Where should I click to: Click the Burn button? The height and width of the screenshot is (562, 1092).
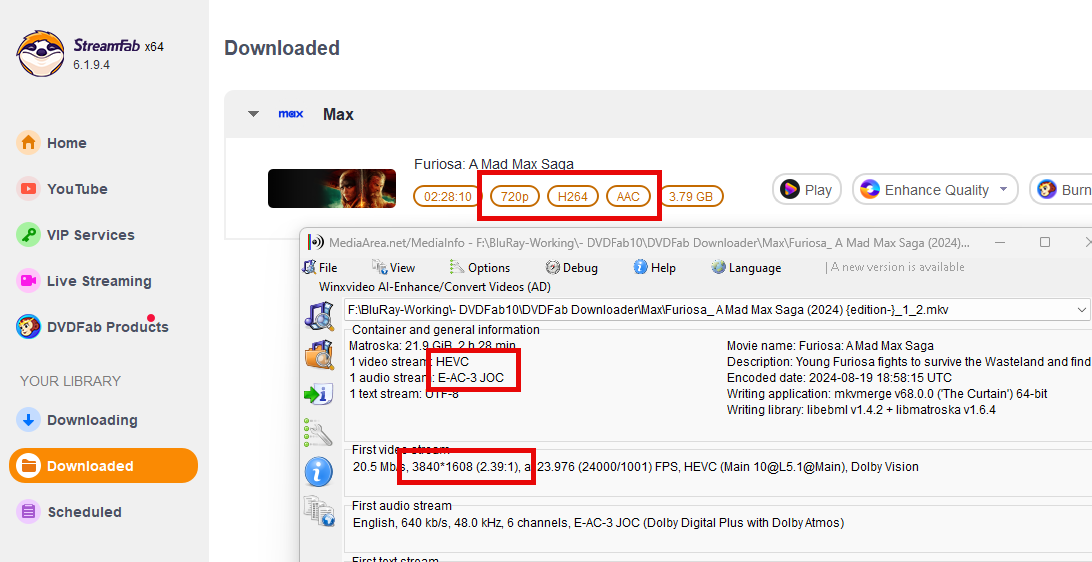(x=1061, y=189)
